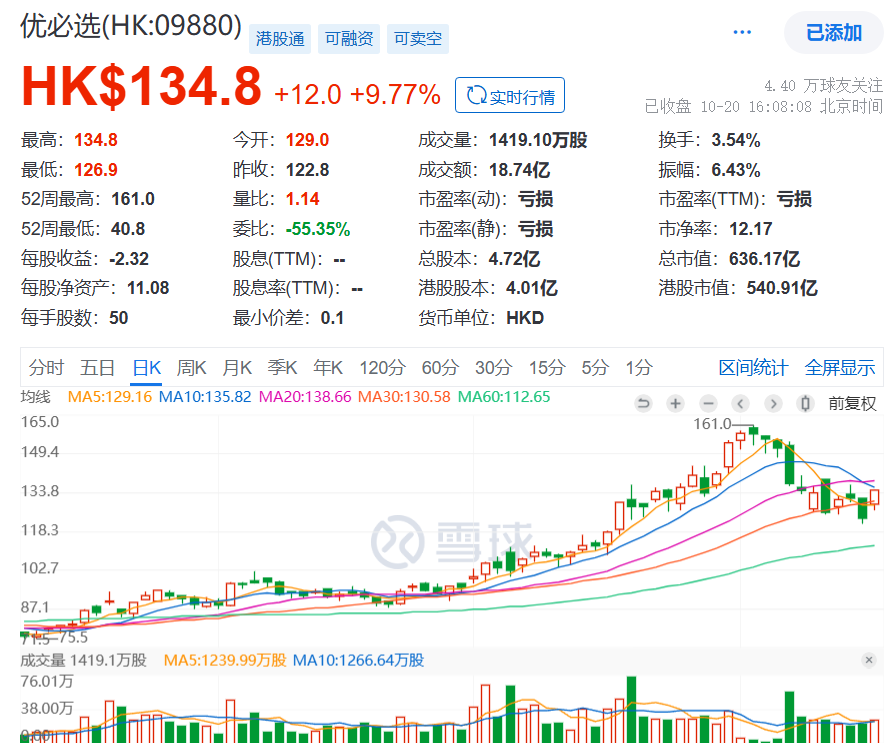Screen dimensions: 893x743
Task: Open the 120分 minute chart tab
Action: tap(382, 368)
